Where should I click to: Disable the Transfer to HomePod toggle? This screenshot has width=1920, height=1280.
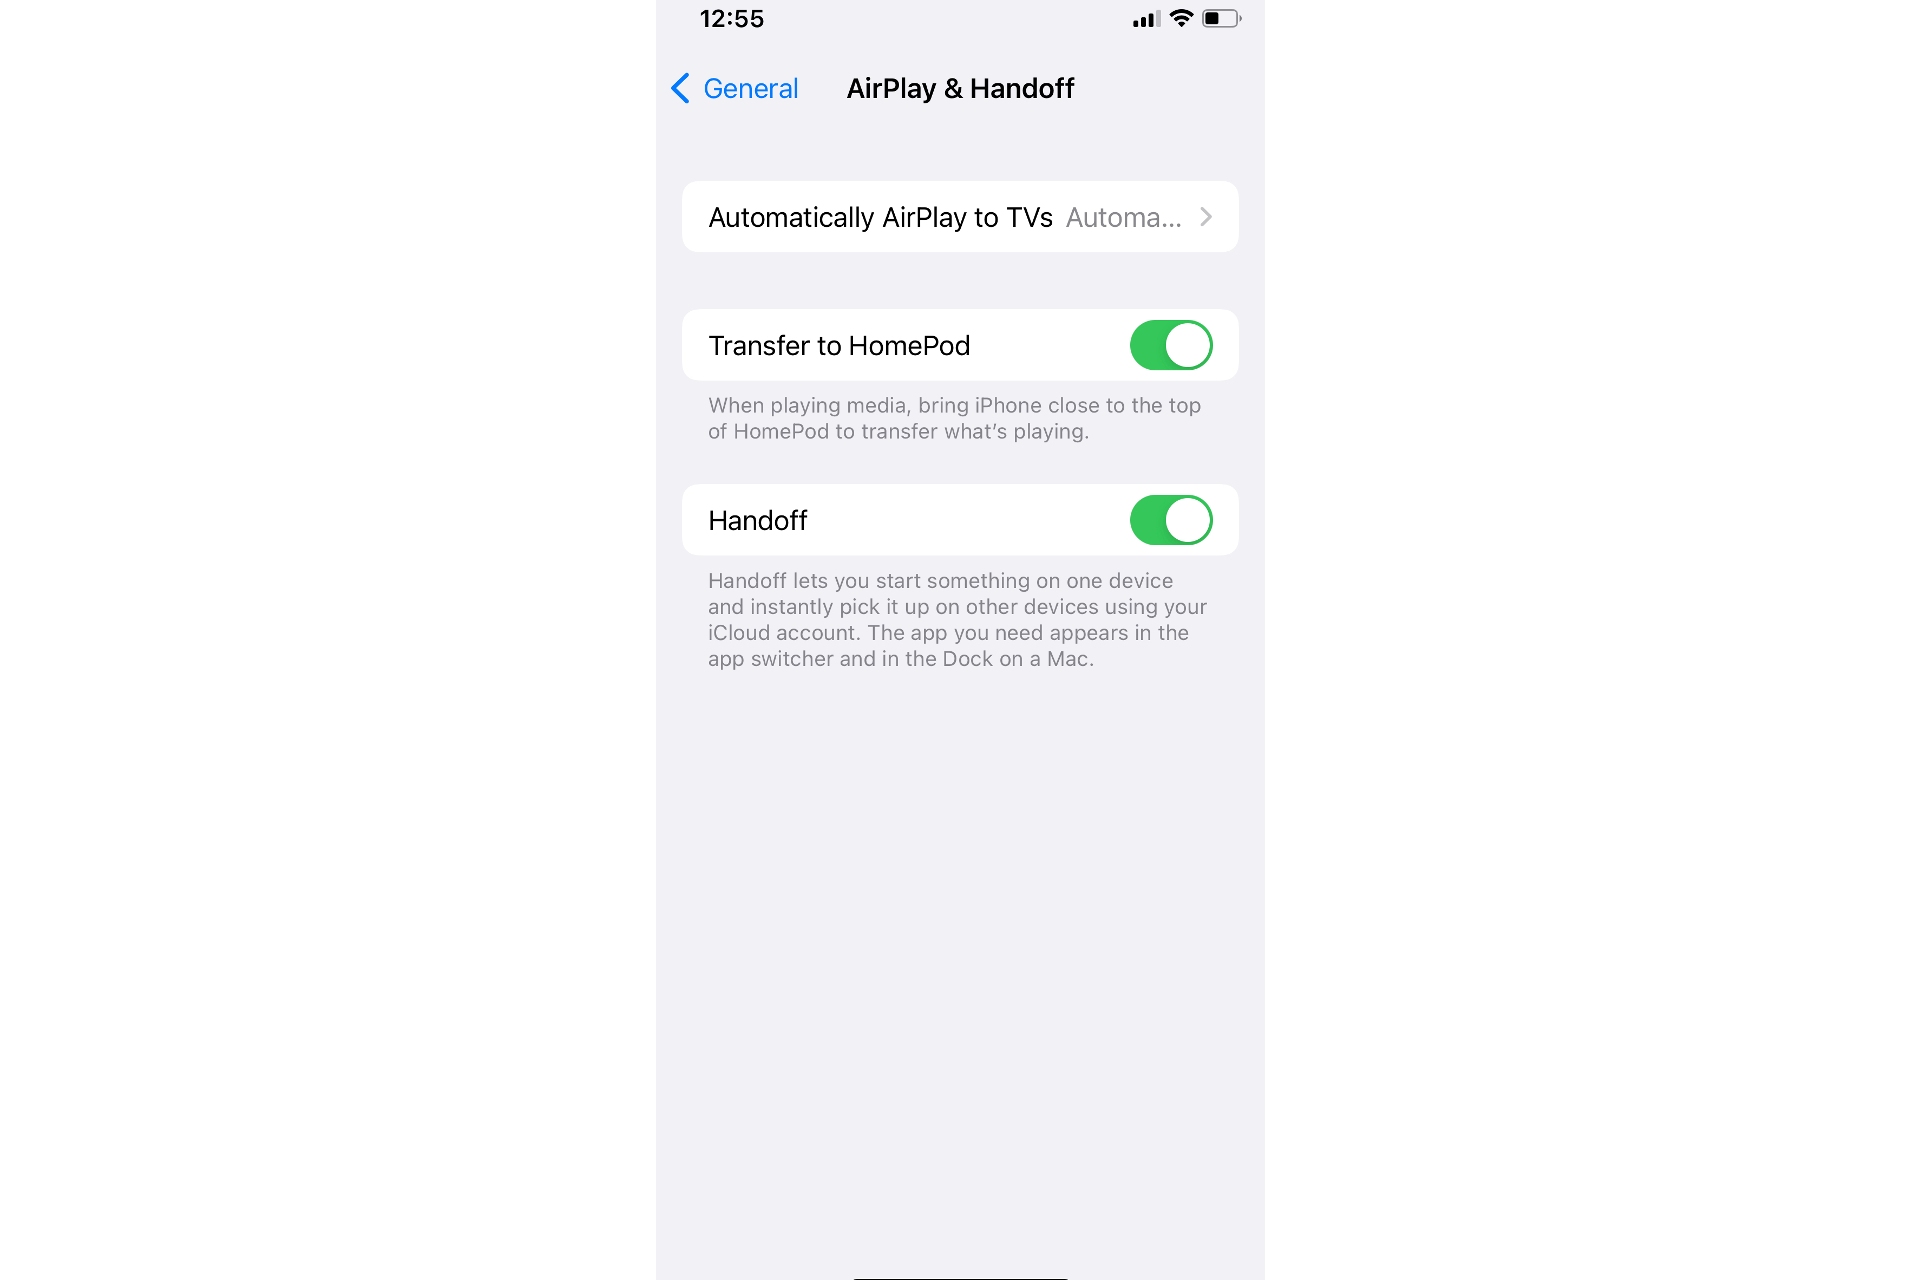(1169, 344)
